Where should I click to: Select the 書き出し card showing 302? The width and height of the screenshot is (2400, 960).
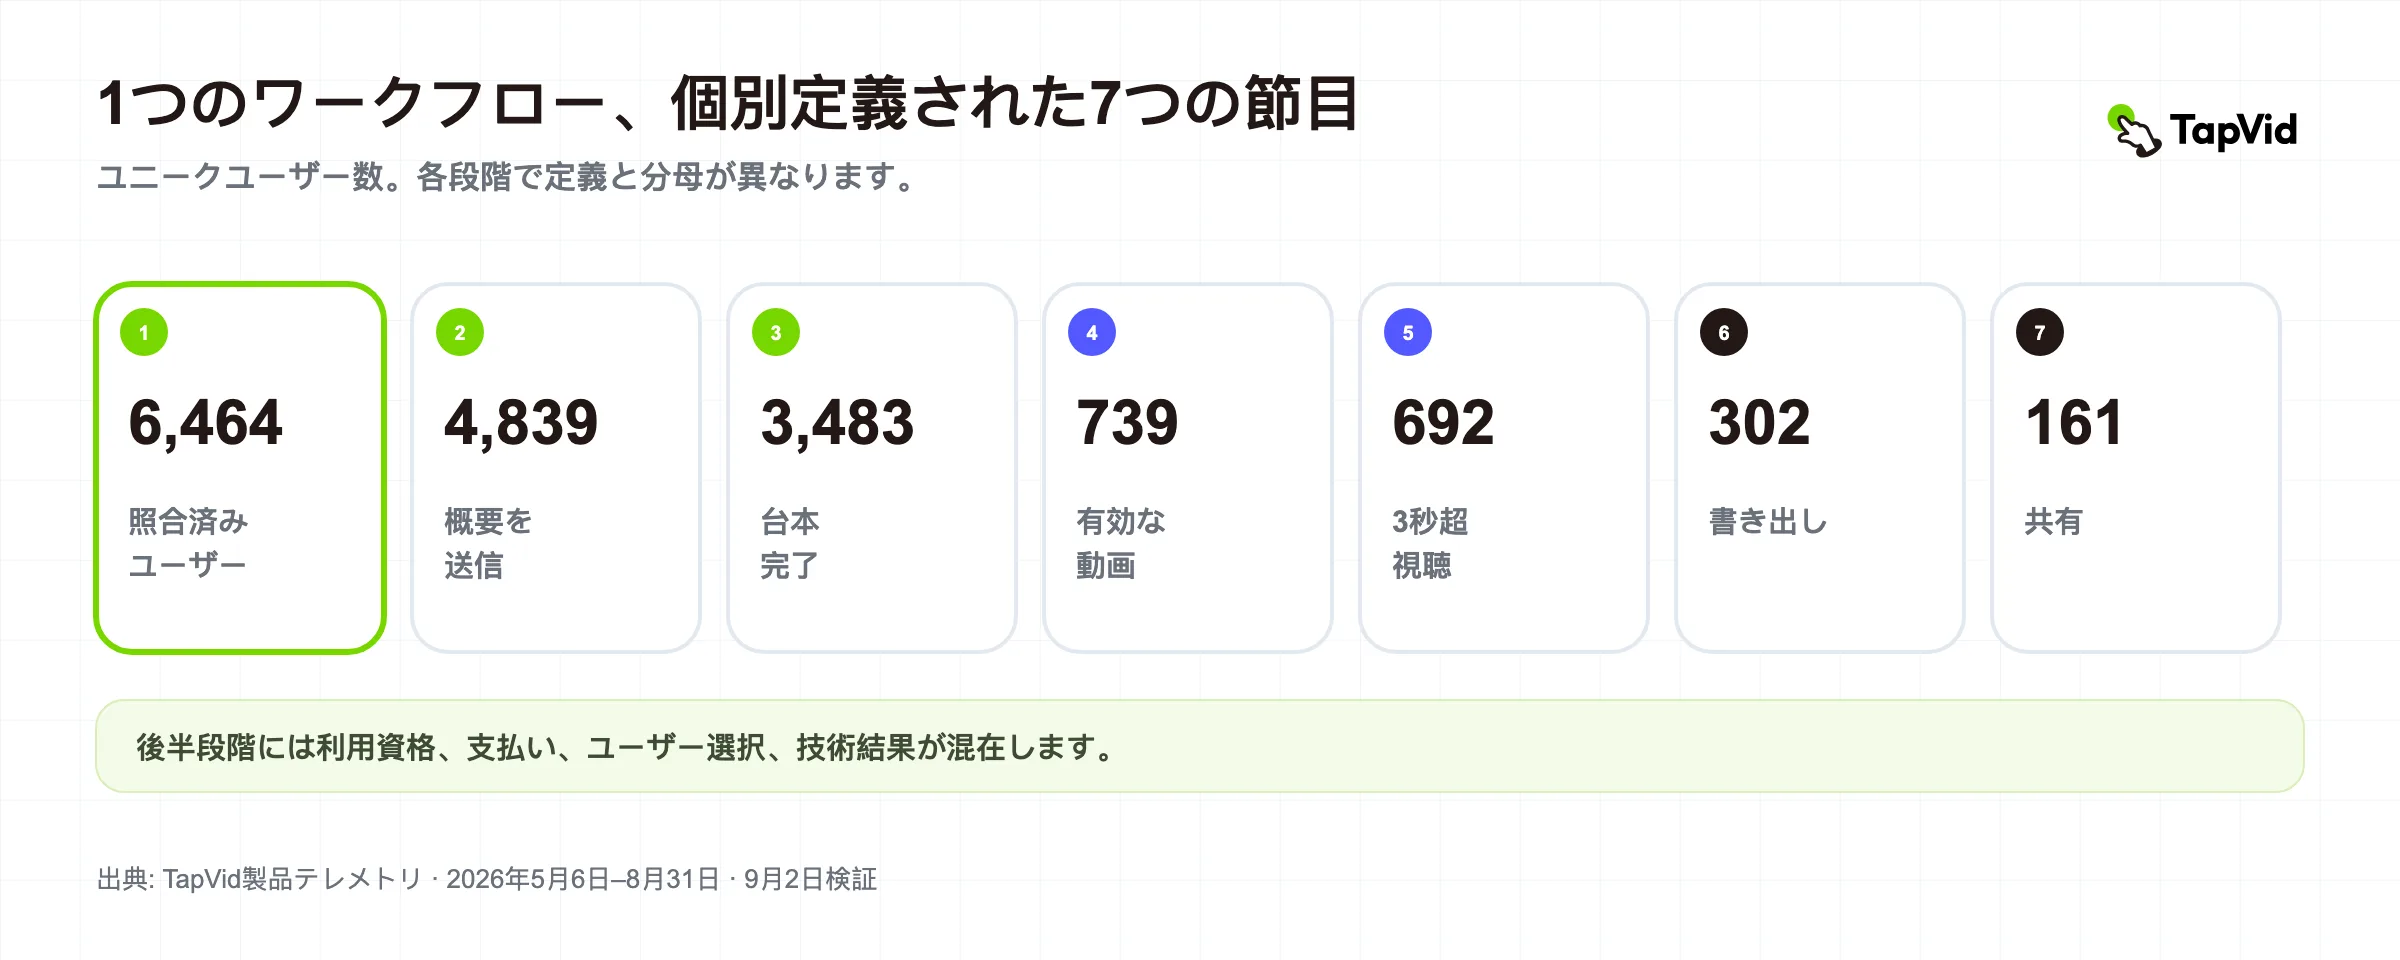click(1820, 468)
